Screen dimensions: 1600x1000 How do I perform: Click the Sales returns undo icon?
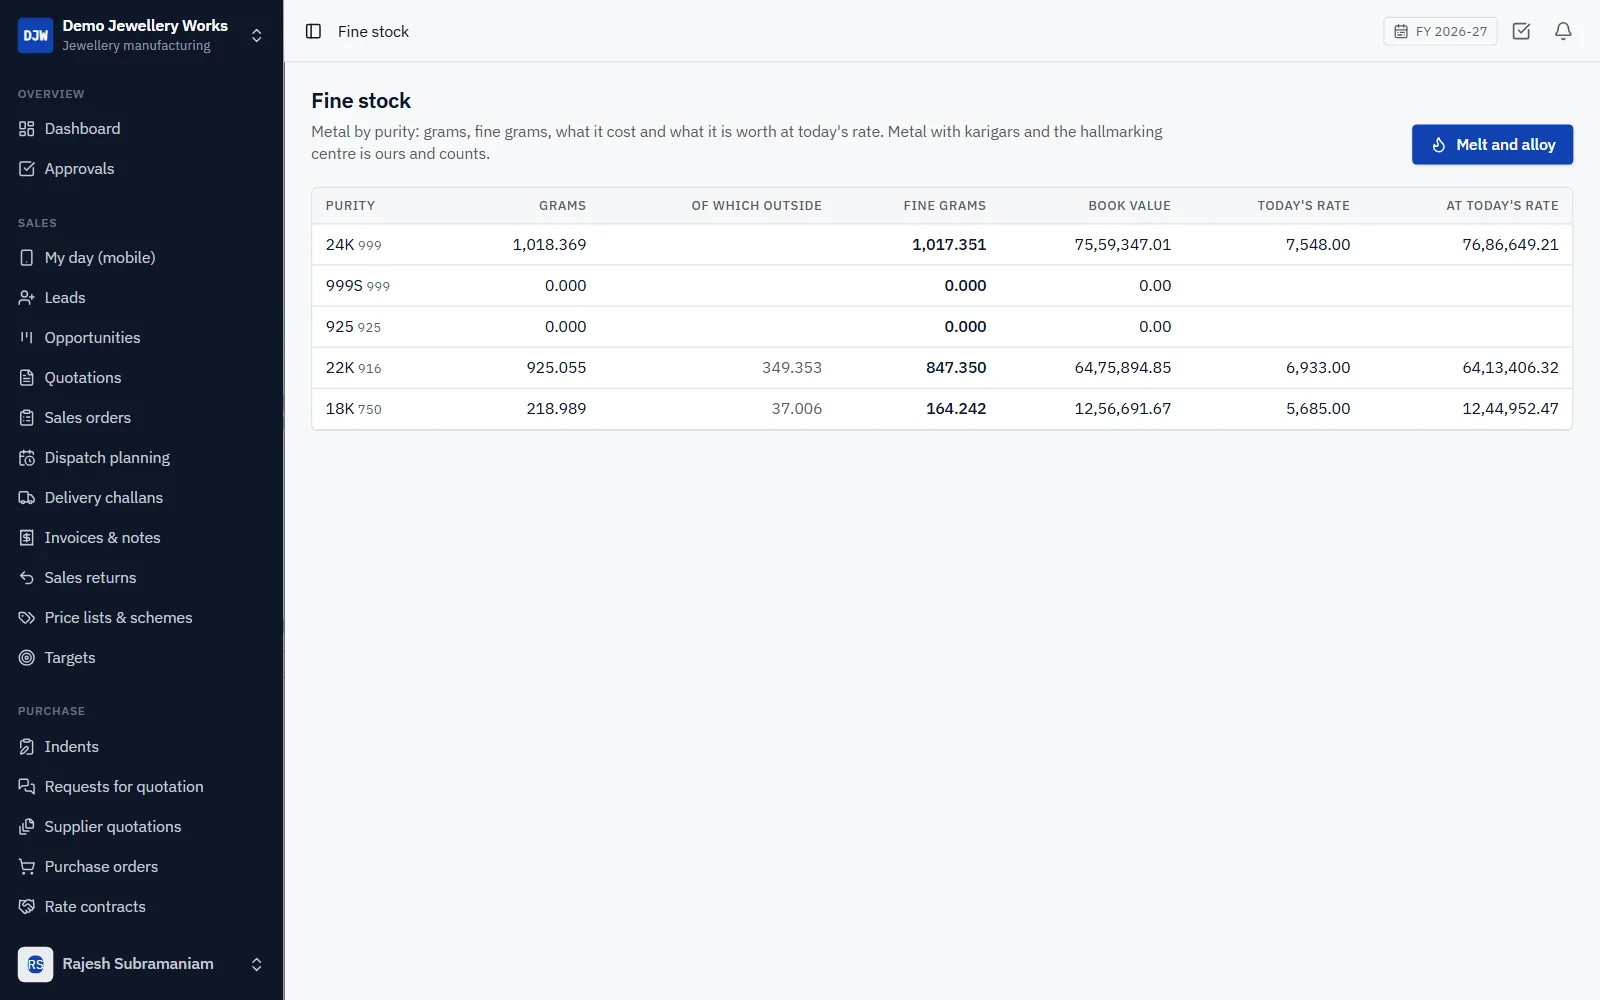tap(27, 578)
